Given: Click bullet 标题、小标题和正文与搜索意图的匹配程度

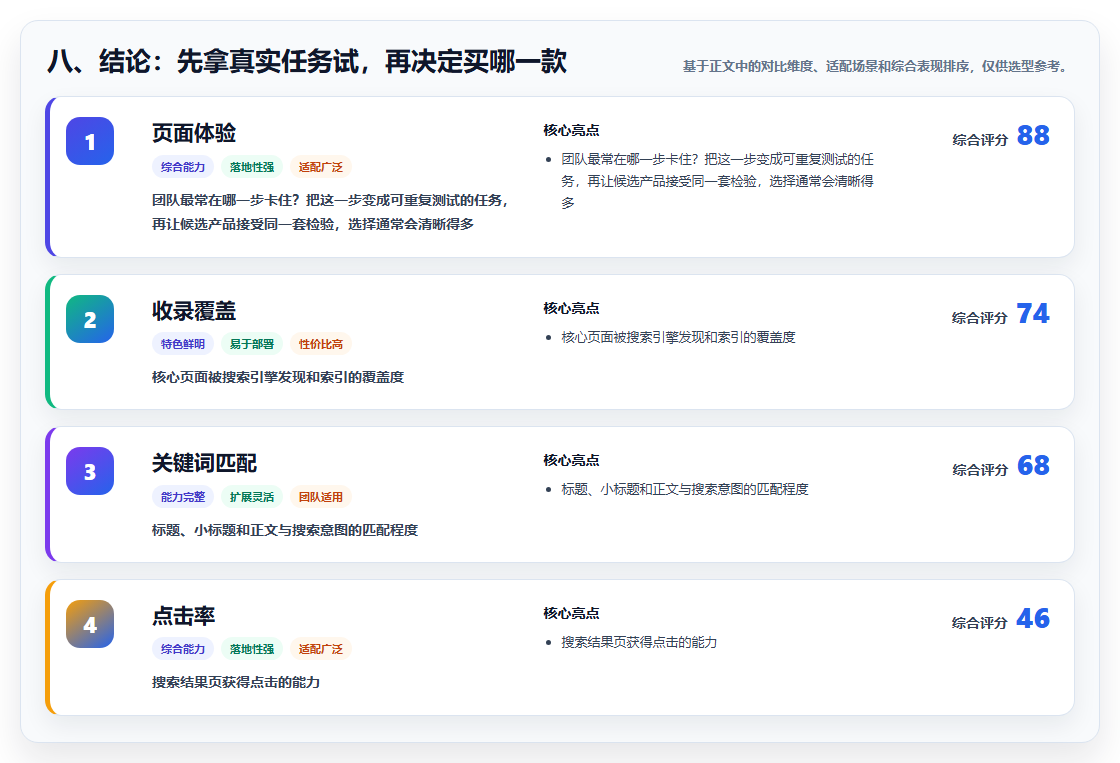Looking at the screenshot, I should pos(684,489).
